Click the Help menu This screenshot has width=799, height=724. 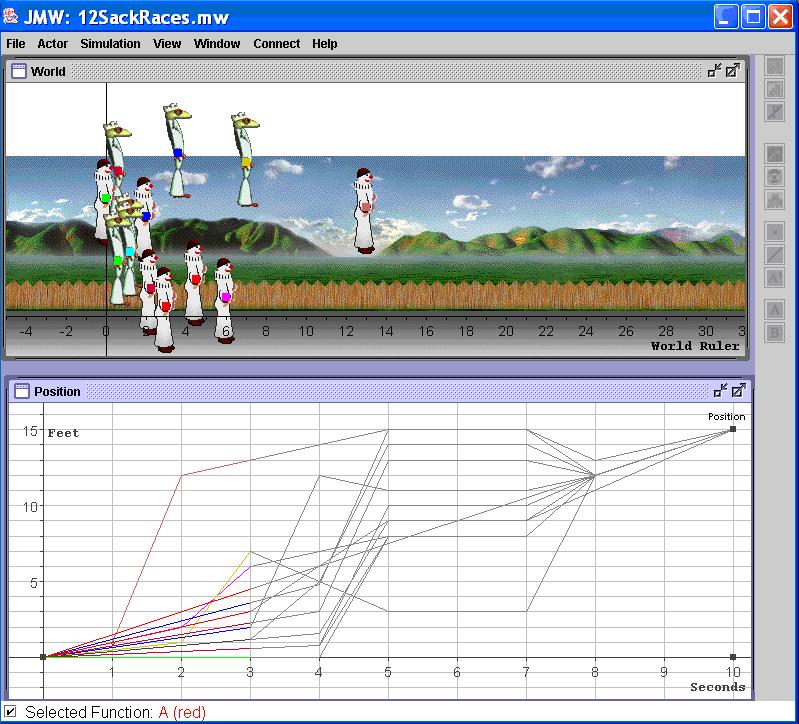click(324, 44)
